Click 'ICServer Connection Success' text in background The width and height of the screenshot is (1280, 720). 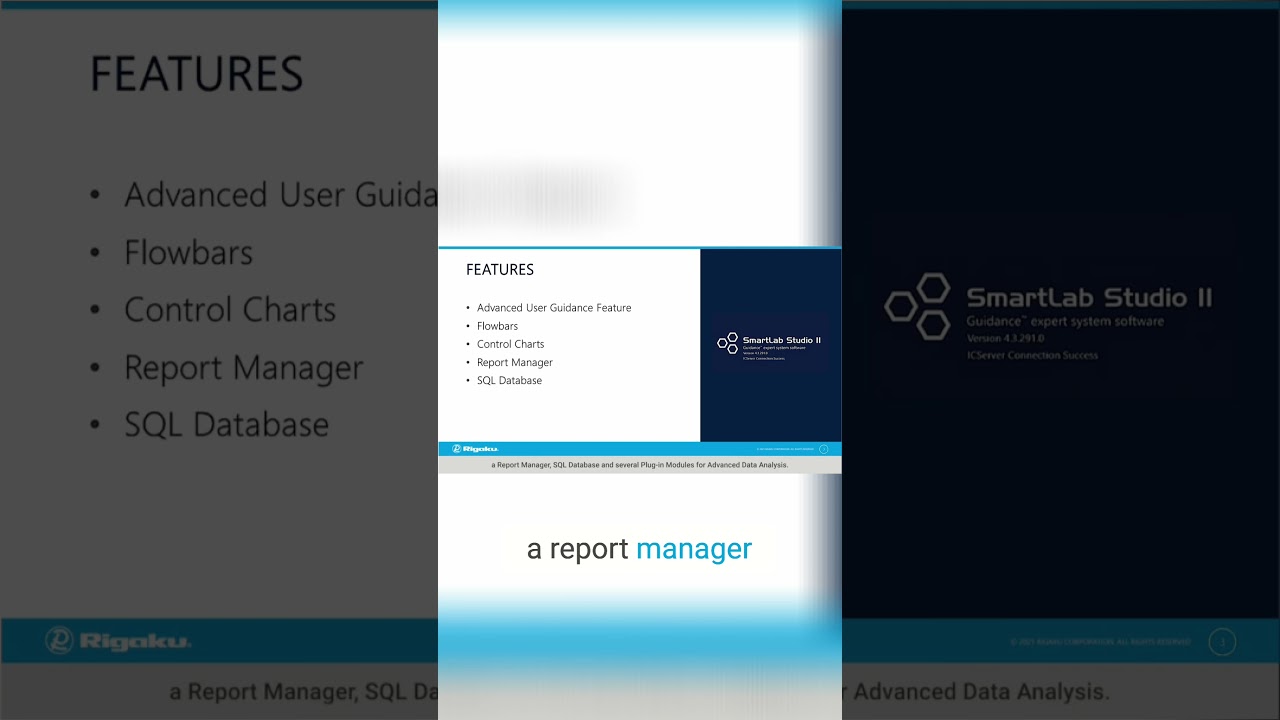coord(1032,355)
